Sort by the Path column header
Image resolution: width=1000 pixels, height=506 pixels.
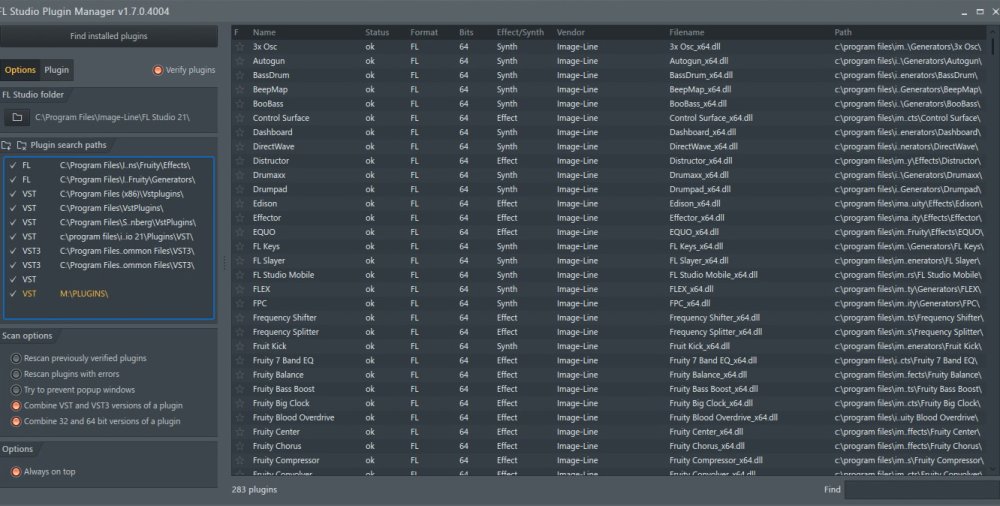pyautogui.click(x=842, y=33)
